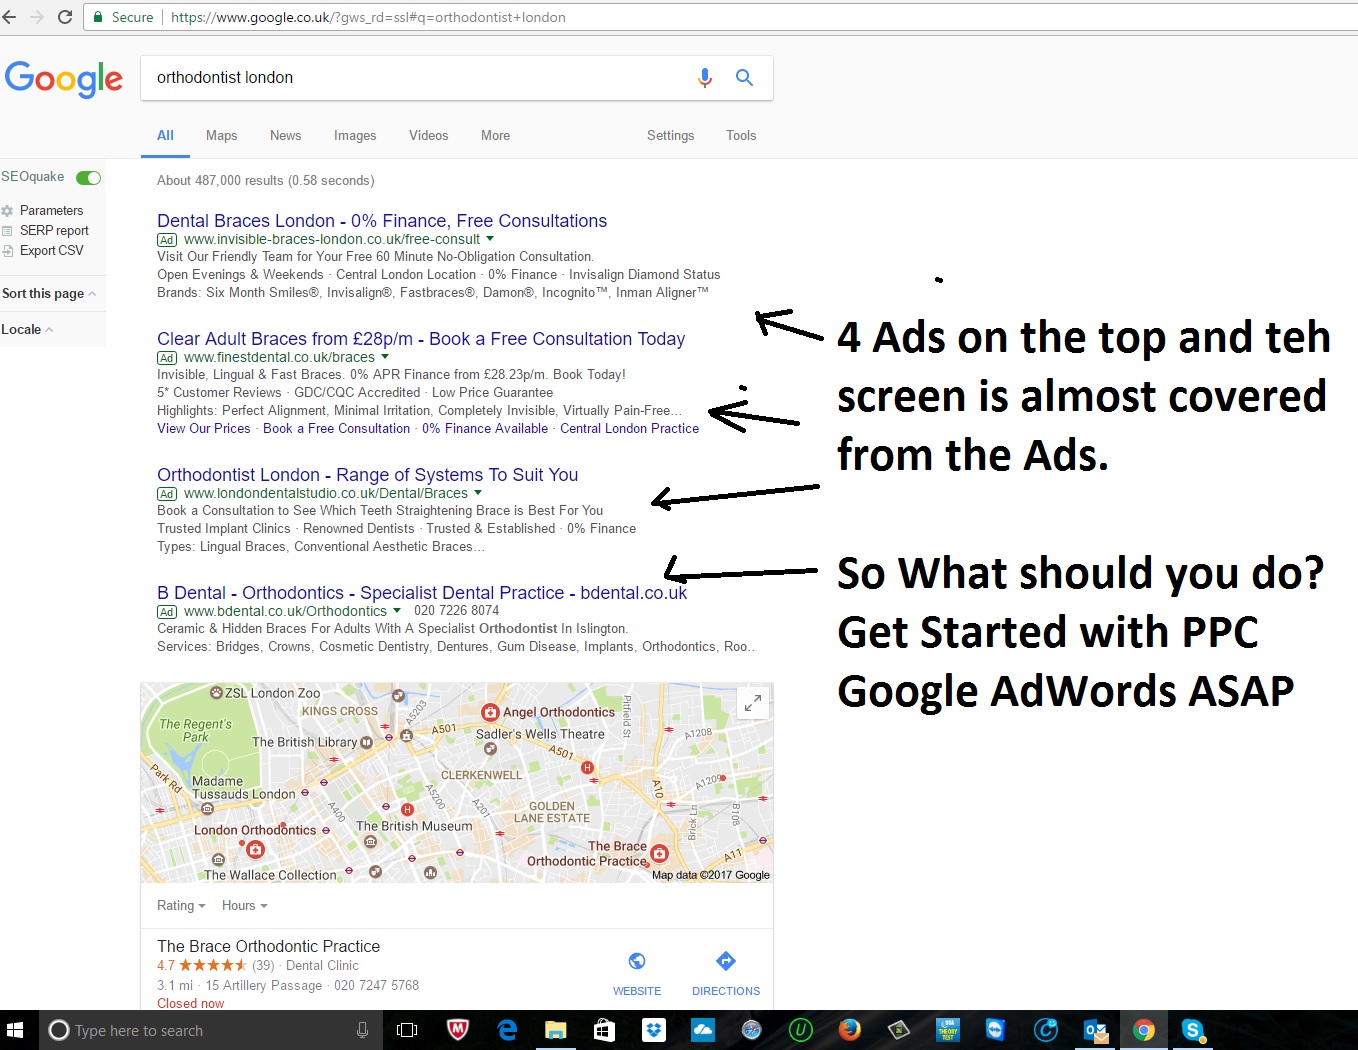Open the Windows Start menu
The image size is (1358, 1050).
[15, 1030]
